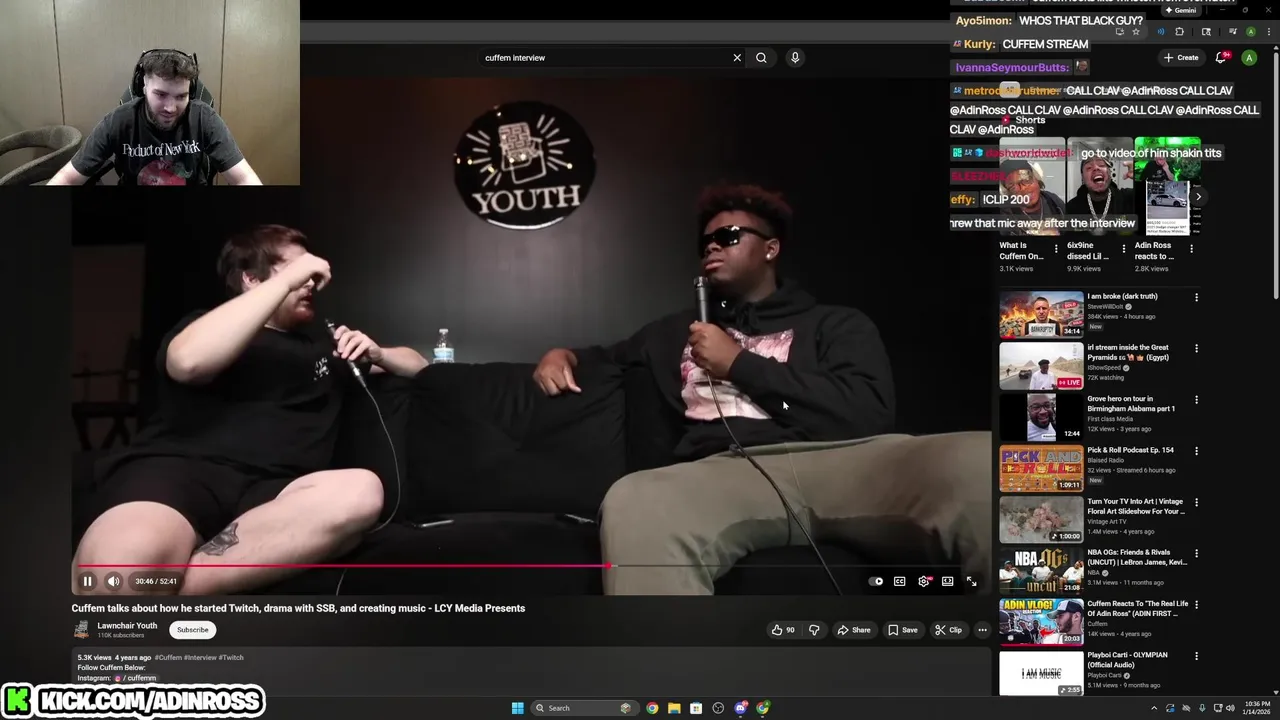Show hidden system tray icons
Screen dimensions: 1280x720
[x=1154, y=708]
